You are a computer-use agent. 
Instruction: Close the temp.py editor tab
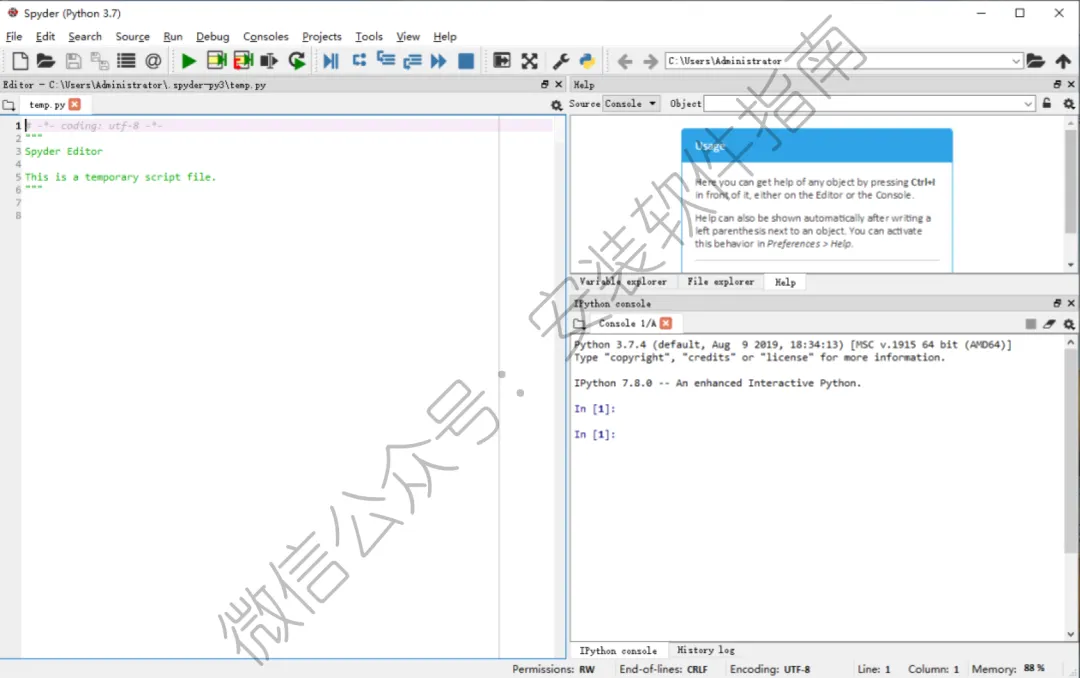(x=75, y=104)
